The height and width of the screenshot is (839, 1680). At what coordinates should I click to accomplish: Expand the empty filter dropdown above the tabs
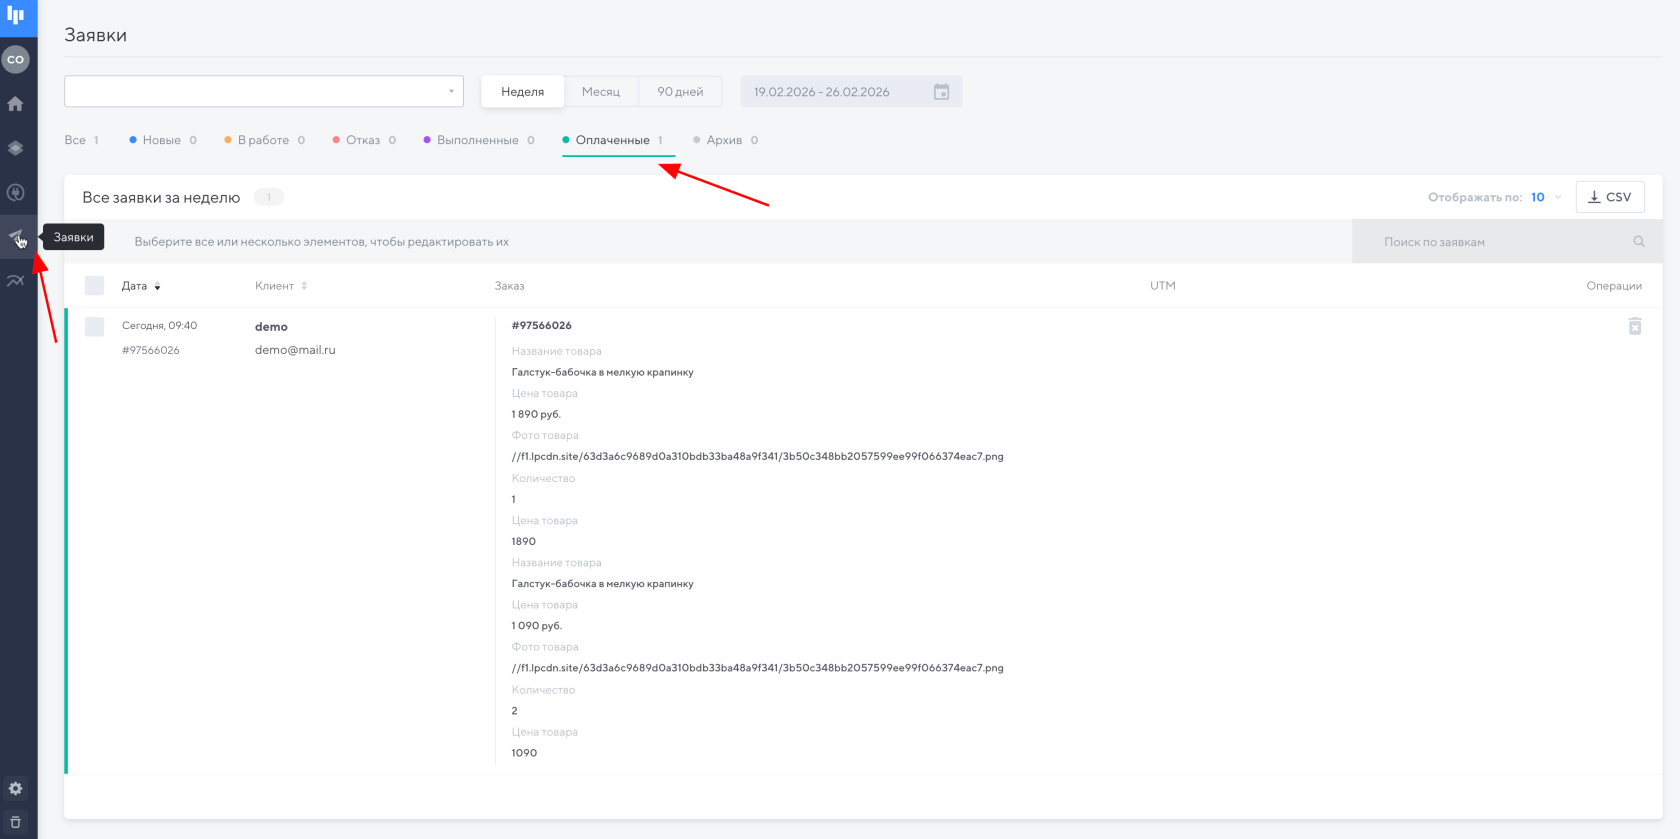264,91
